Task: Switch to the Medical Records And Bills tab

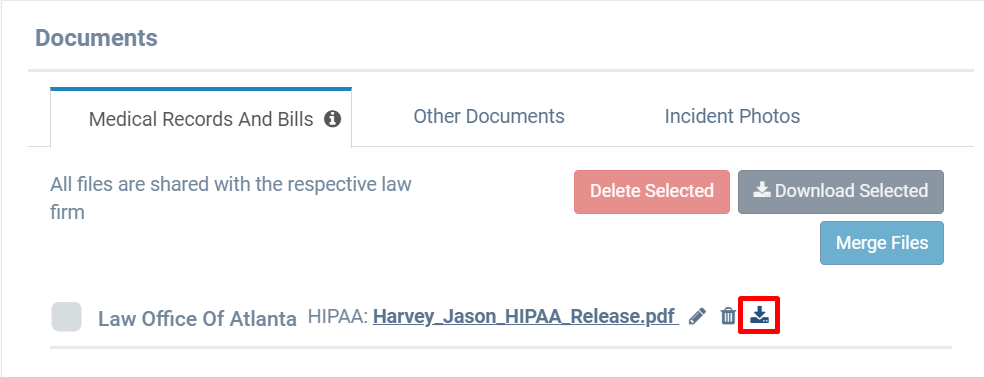Action: pyautogui.click(x=201, y=119)
